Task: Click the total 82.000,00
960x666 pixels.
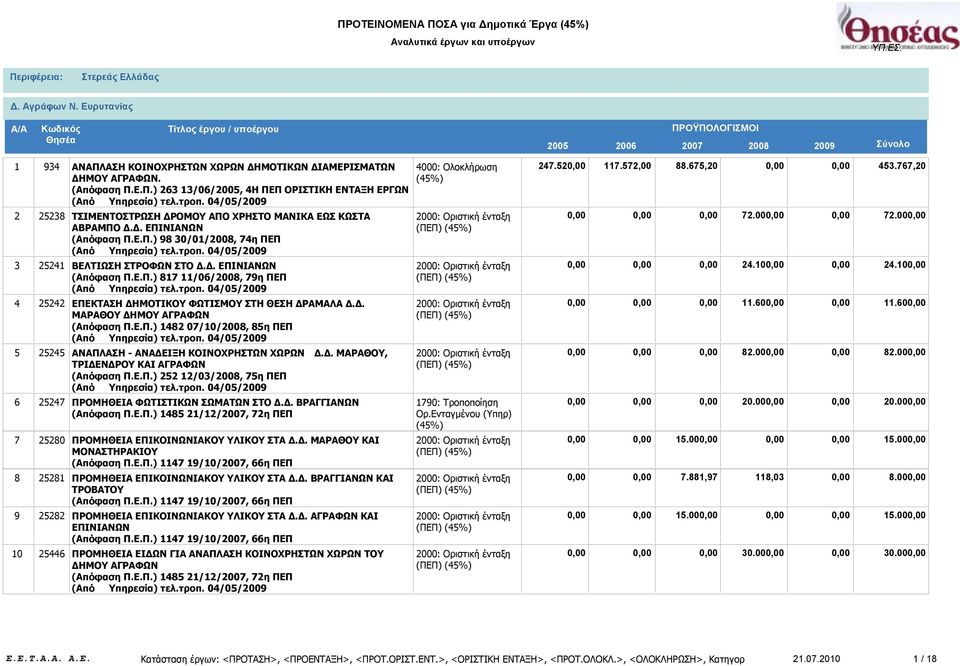Action: [x=904, y=353]
